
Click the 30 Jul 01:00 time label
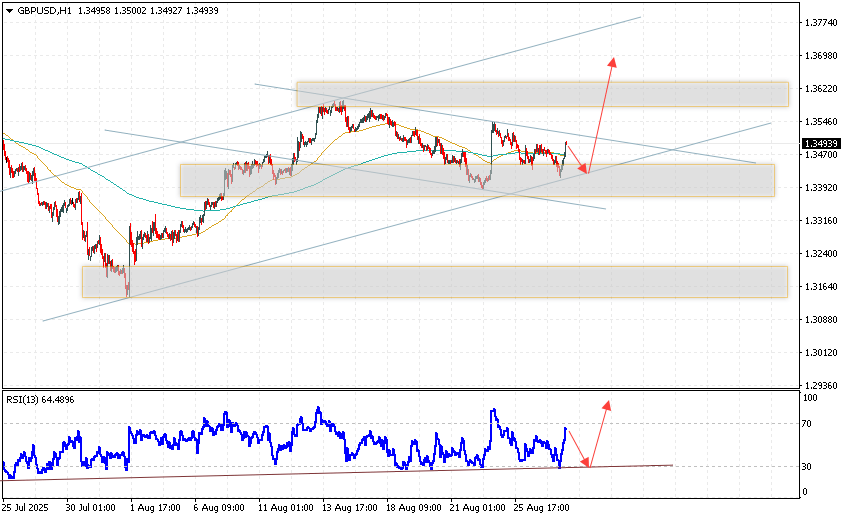(x=91, y=508)
